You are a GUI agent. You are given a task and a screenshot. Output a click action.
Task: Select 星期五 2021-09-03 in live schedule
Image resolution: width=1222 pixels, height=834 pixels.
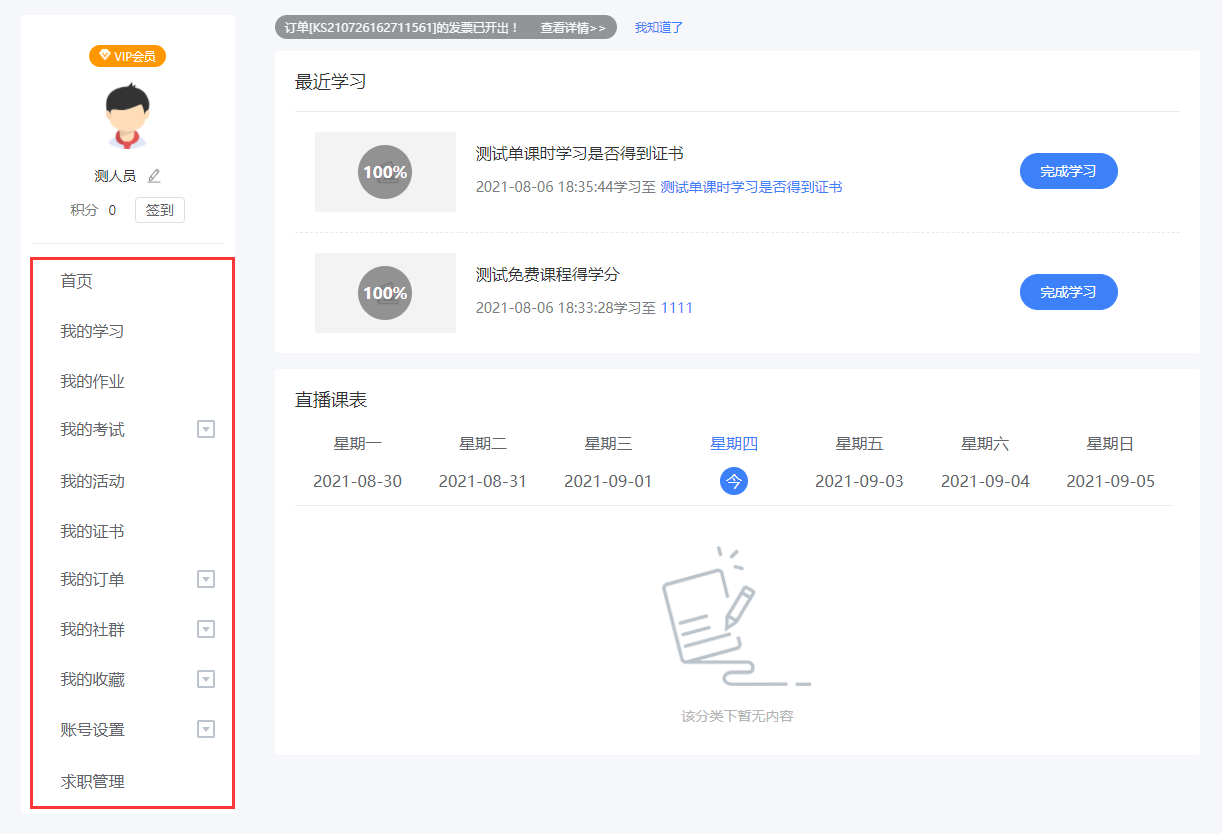(859, 463)
